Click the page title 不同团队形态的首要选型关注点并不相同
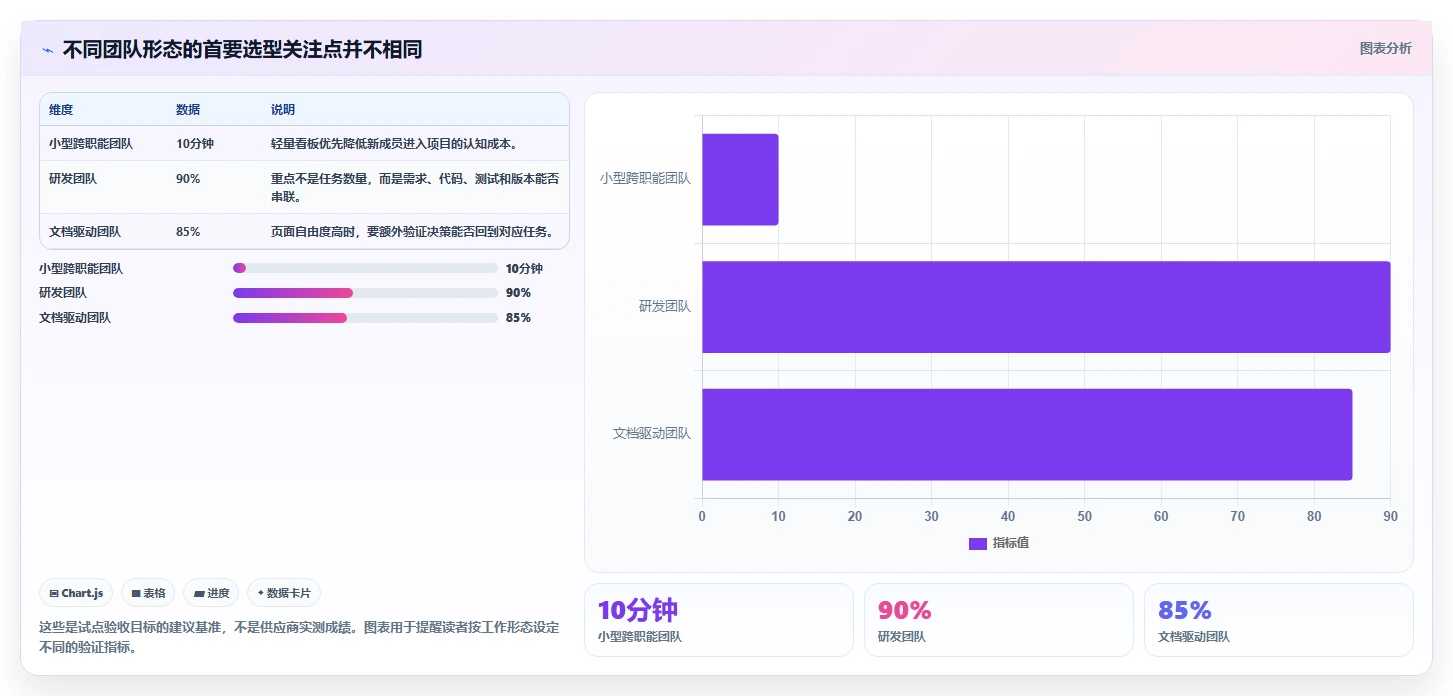Viewport: 1453px width, 696px height. click(242, 50)
